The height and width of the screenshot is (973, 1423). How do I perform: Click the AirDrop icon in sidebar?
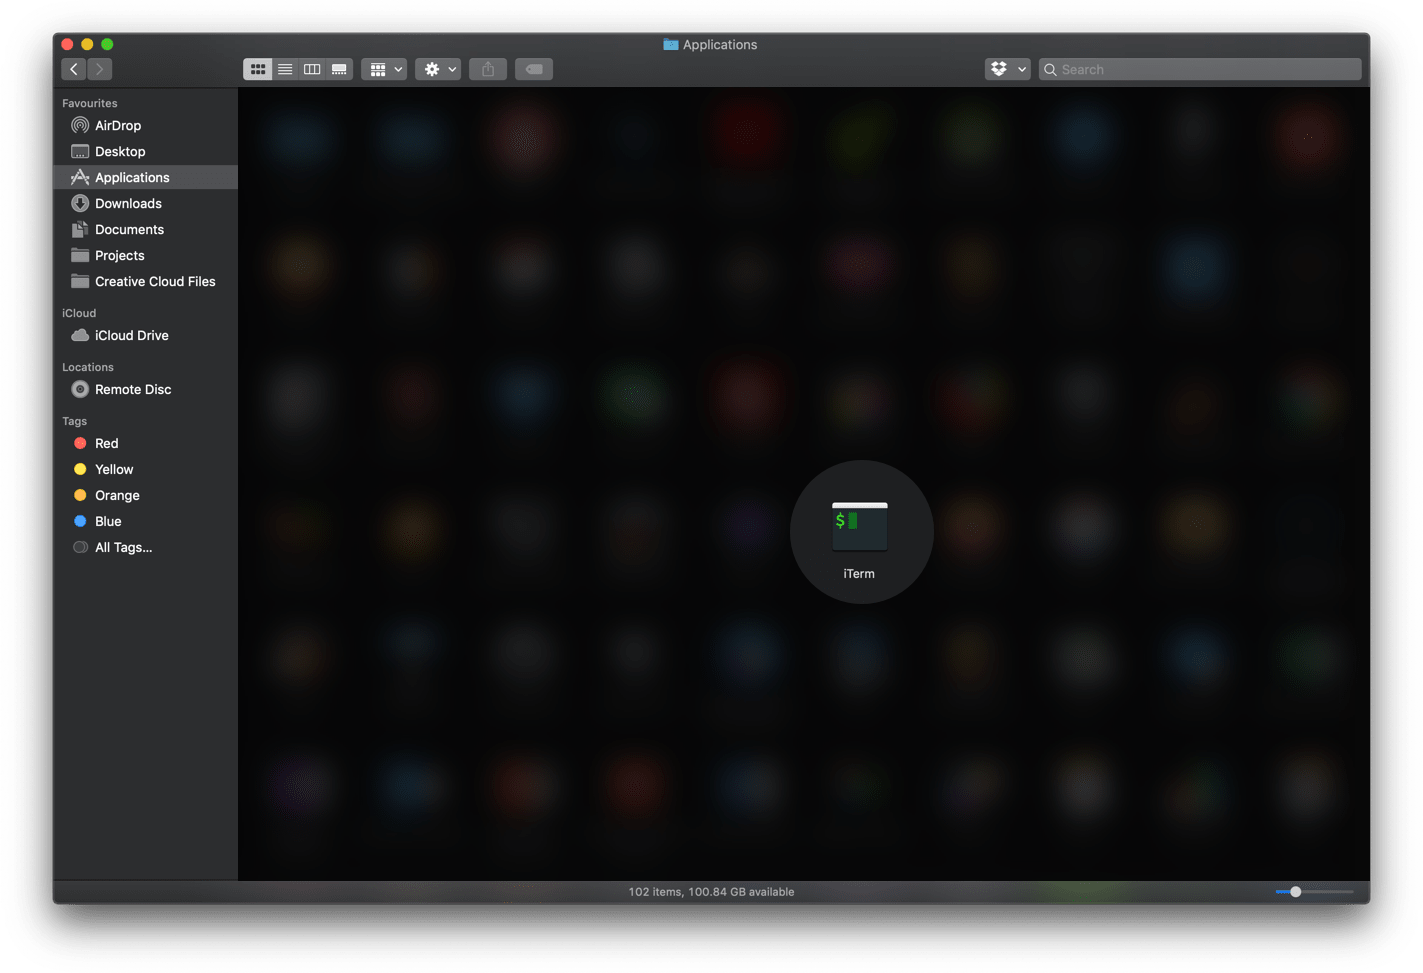coord(80,125)
